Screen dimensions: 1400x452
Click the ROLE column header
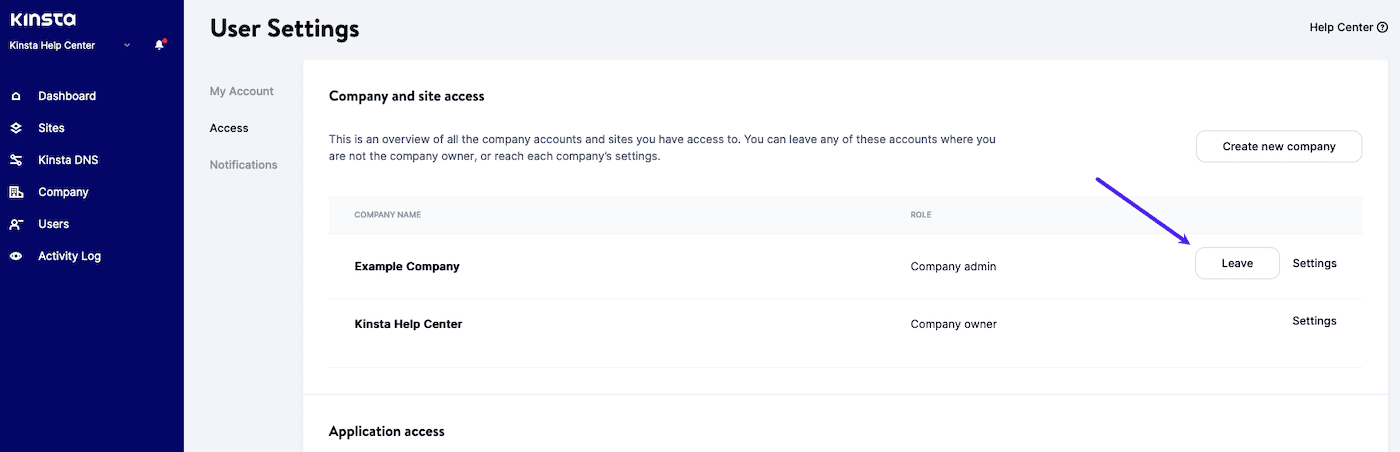point(920,215)
